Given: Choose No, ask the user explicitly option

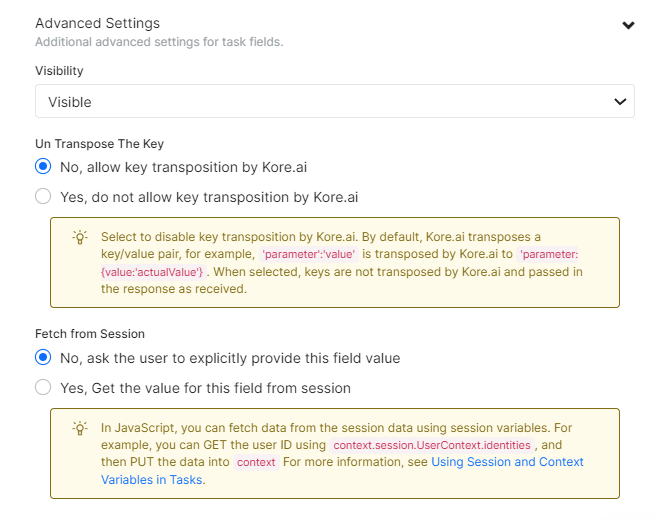Looking at the screenshot, I should tap(43, 357).
